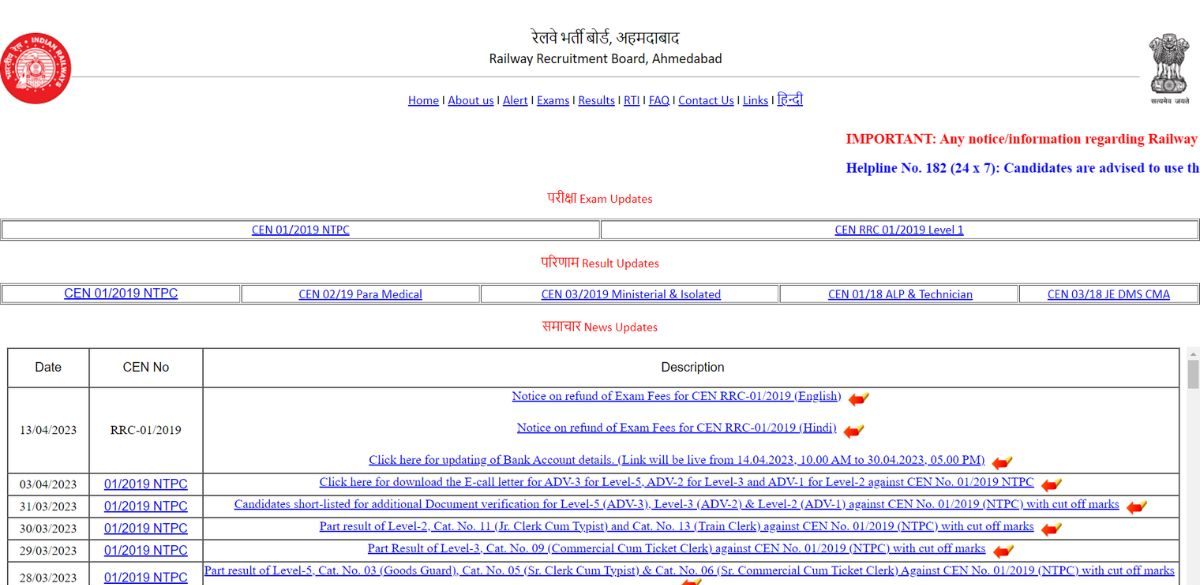The height and width of the screenshot is (585, 1200).
Task: Click the परीक्षा Exam Updates heading
Action: pos(599,198)
